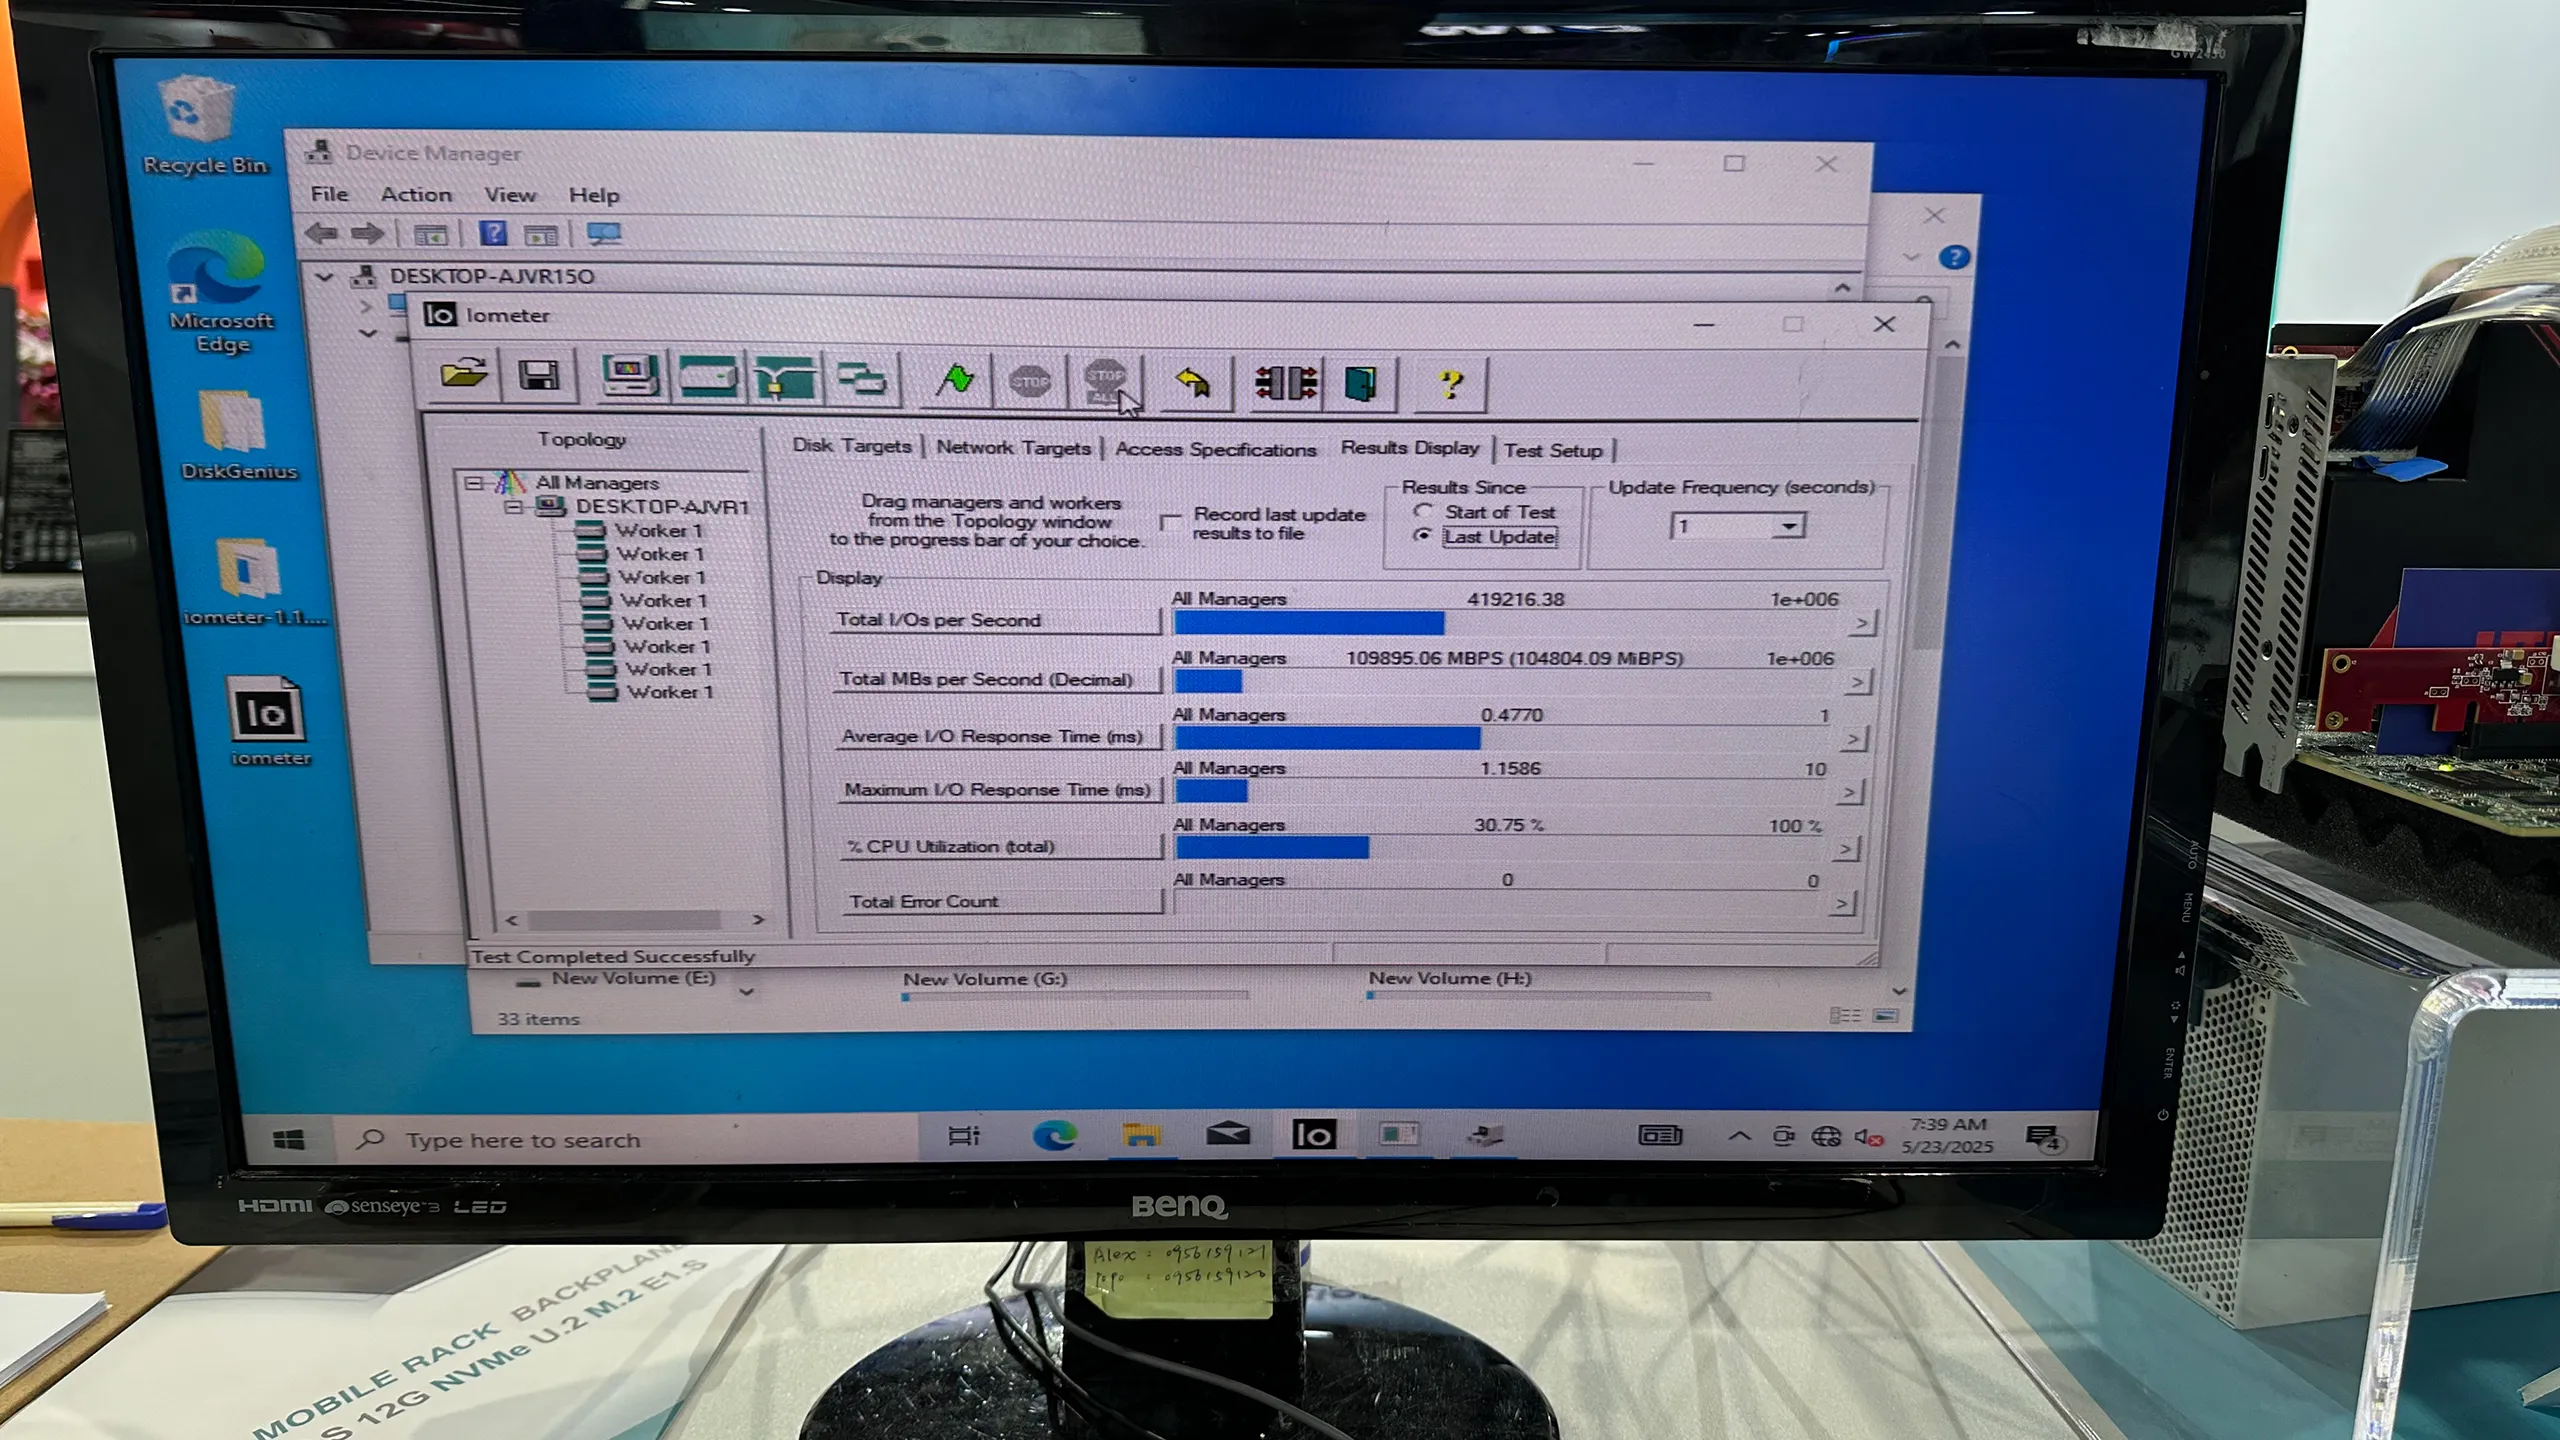Image resolution: width=2560 pixels, height=1440 pixels.
Task: Exit Iometer using the door icon
Action: [1360, 383]
